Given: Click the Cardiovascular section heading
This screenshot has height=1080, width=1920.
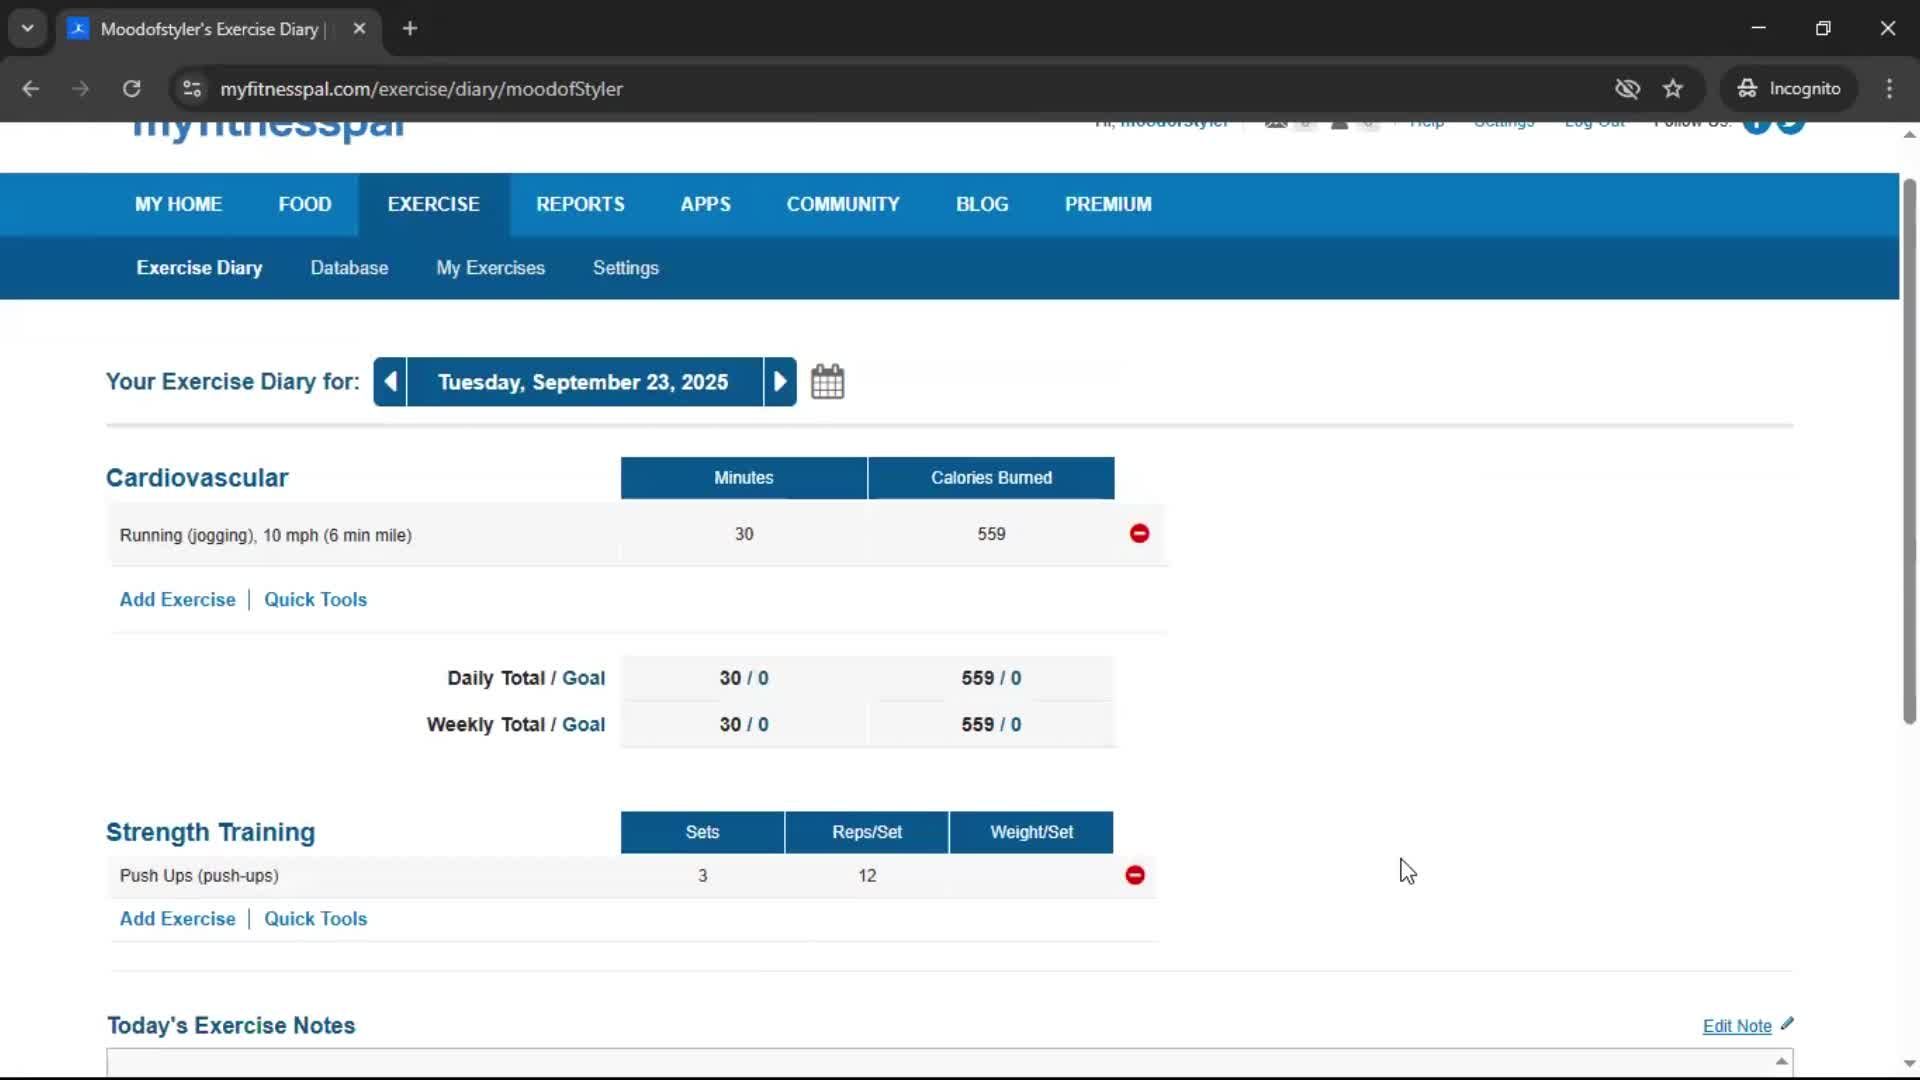Looking at the screenshot, I should tap(197, 478).
